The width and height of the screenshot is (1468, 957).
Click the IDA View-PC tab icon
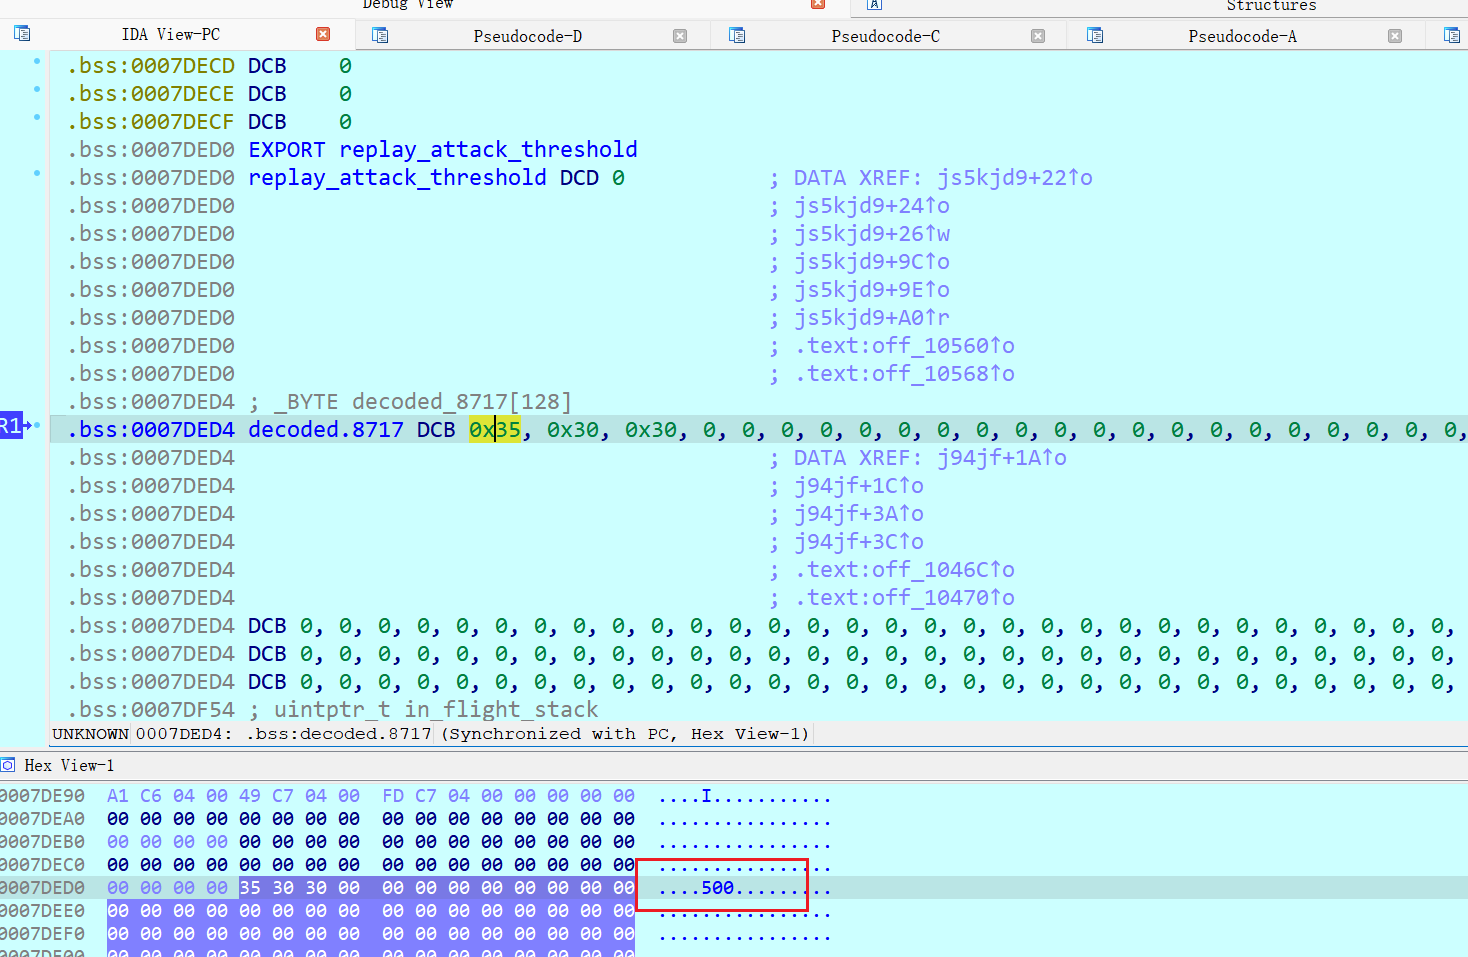[22, 34]
